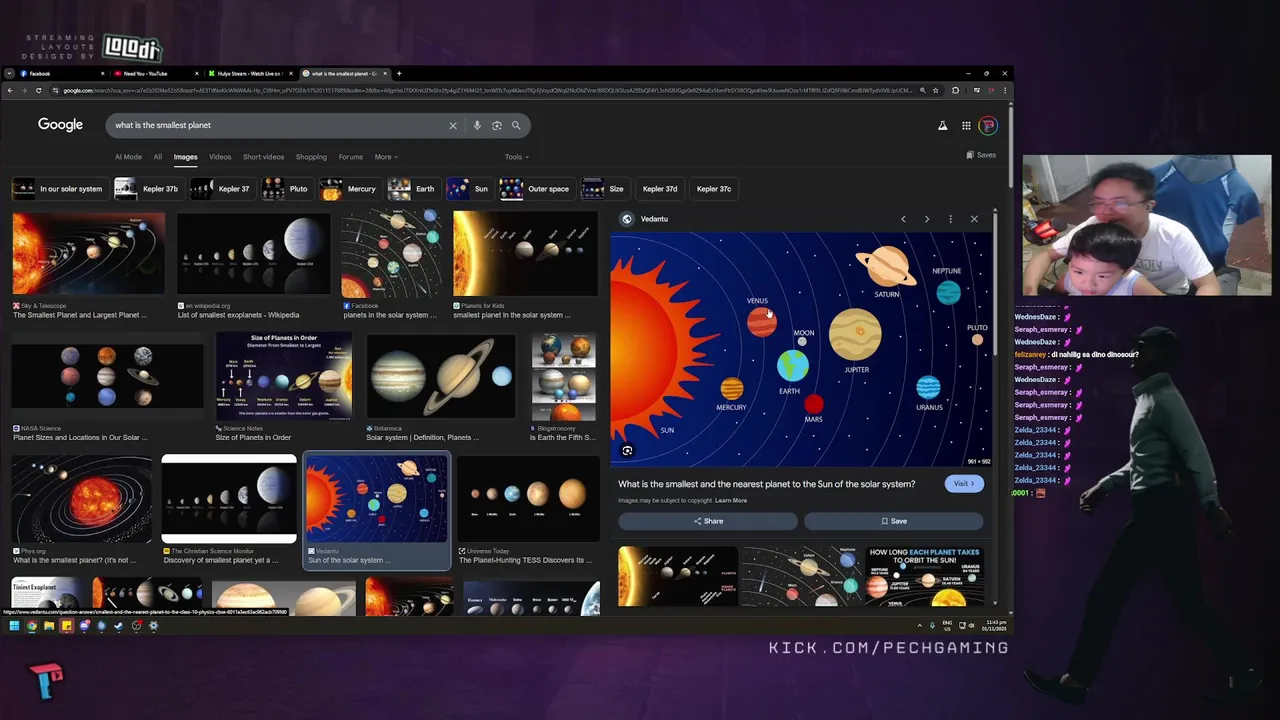Select the AI Mode search tab
Image resolution: width=1280 pixels, height=720 pixels.
(x=128, y=157)
